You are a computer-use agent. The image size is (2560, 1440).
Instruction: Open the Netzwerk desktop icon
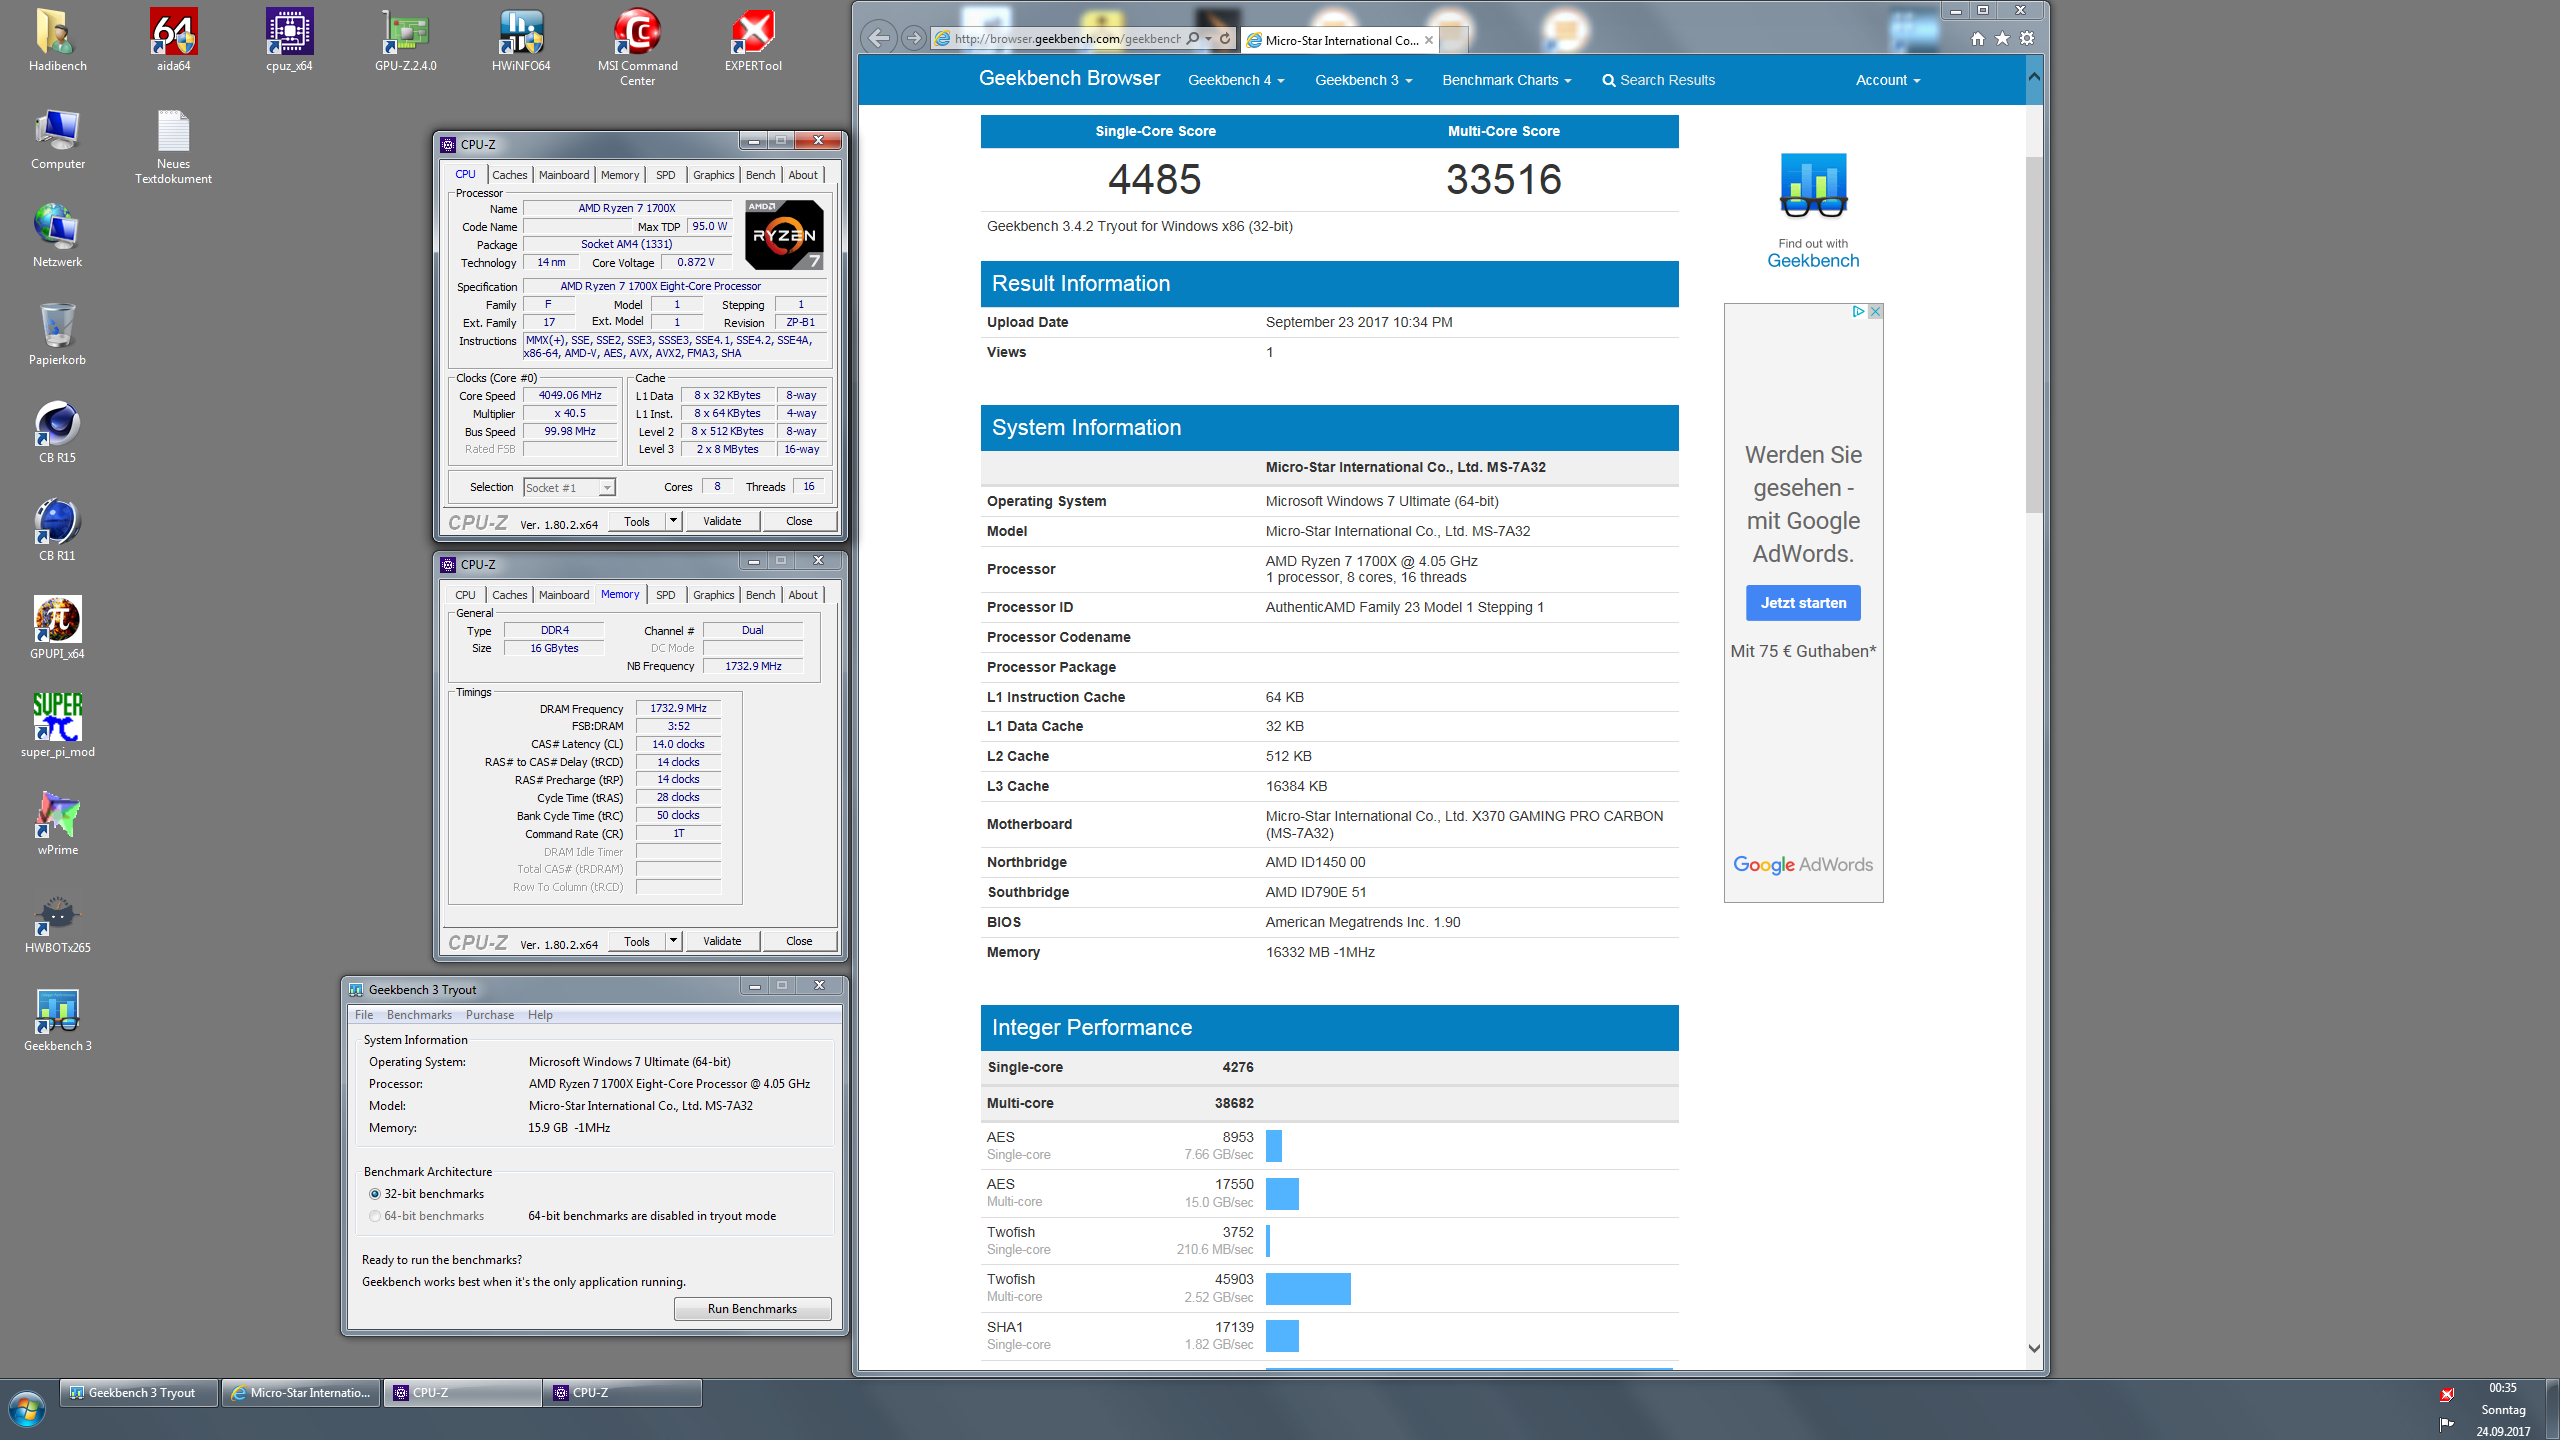tap(57, 236)
